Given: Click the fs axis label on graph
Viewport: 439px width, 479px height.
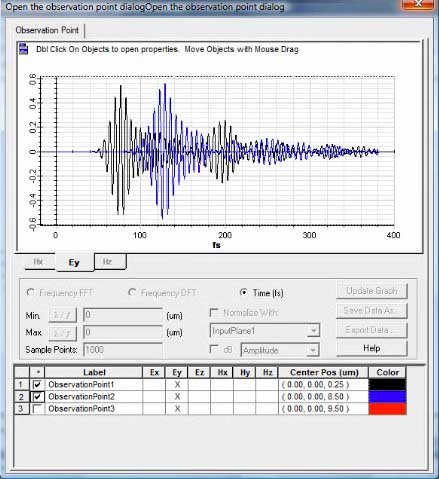Looking at the screenshot, I should tap(216, 245).
